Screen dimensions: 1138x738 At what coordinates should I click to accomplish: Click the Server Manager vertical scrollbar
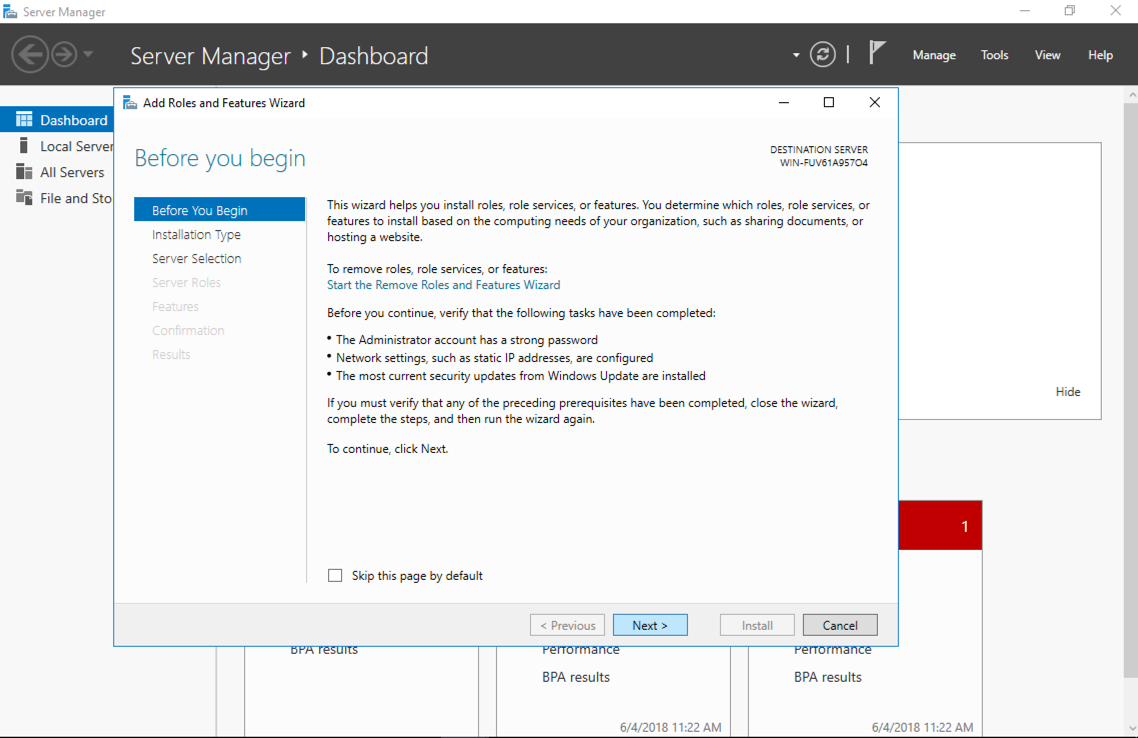(x=1131, y=392)
